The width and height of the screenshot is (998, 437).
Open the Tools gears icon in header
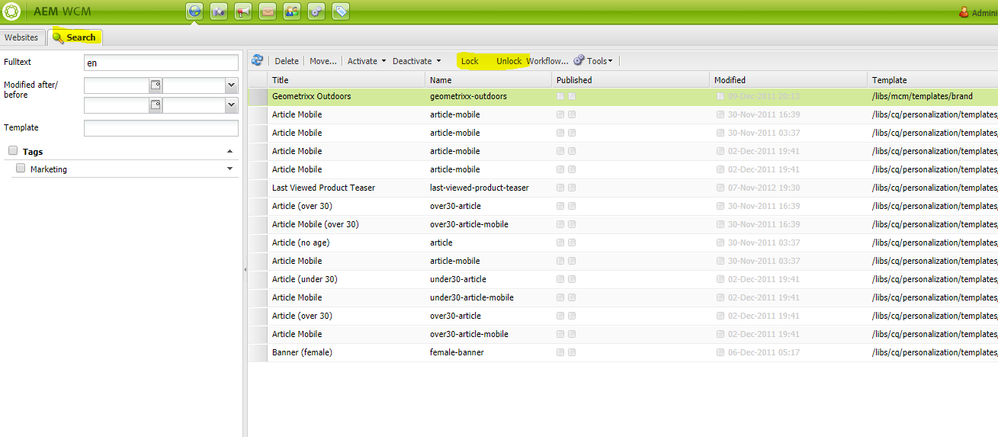[316, 11]
